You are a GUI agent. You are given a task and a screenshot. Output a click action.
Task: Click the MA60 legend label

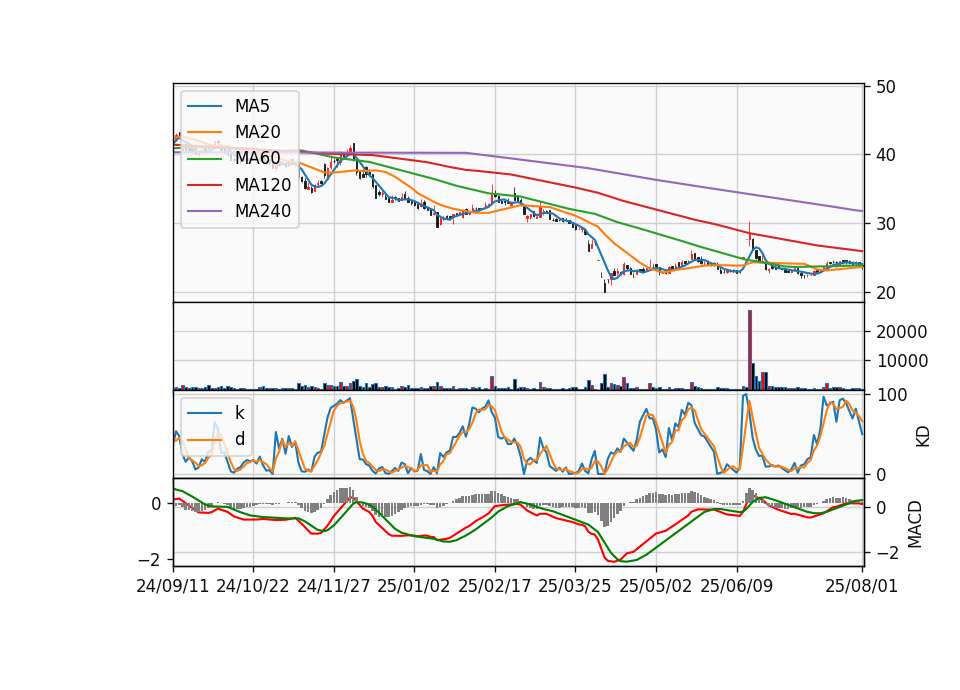click(x=257, y=159)
